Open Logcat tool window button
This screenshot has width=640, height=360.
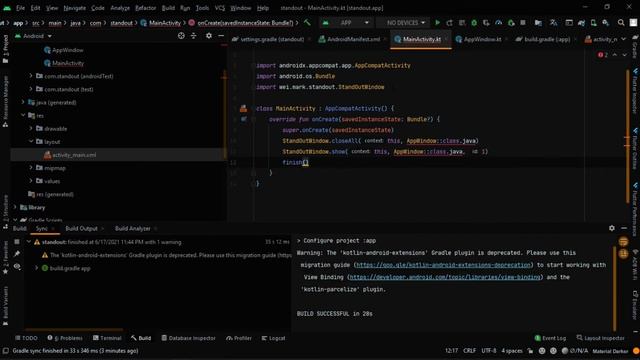(273, 338)
